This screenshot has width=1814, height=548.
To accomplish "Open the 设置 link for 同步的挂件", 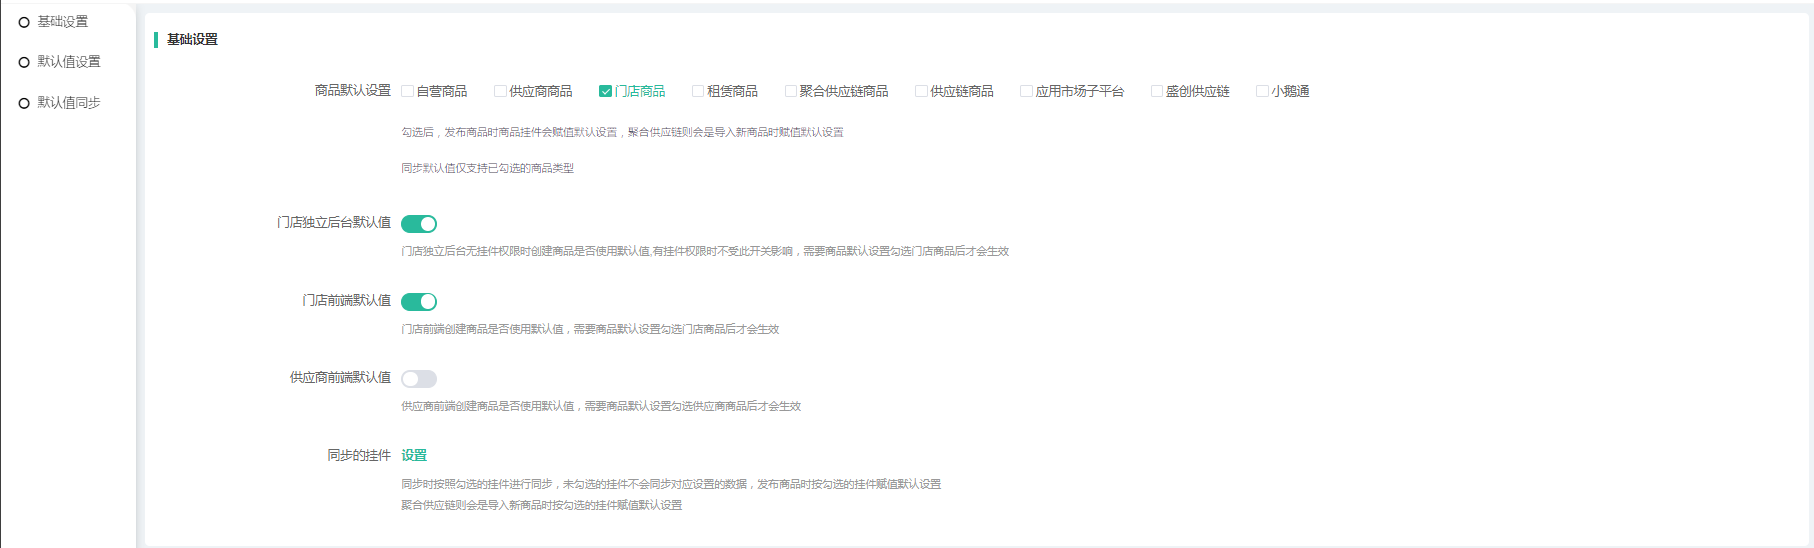I will 414,456.
